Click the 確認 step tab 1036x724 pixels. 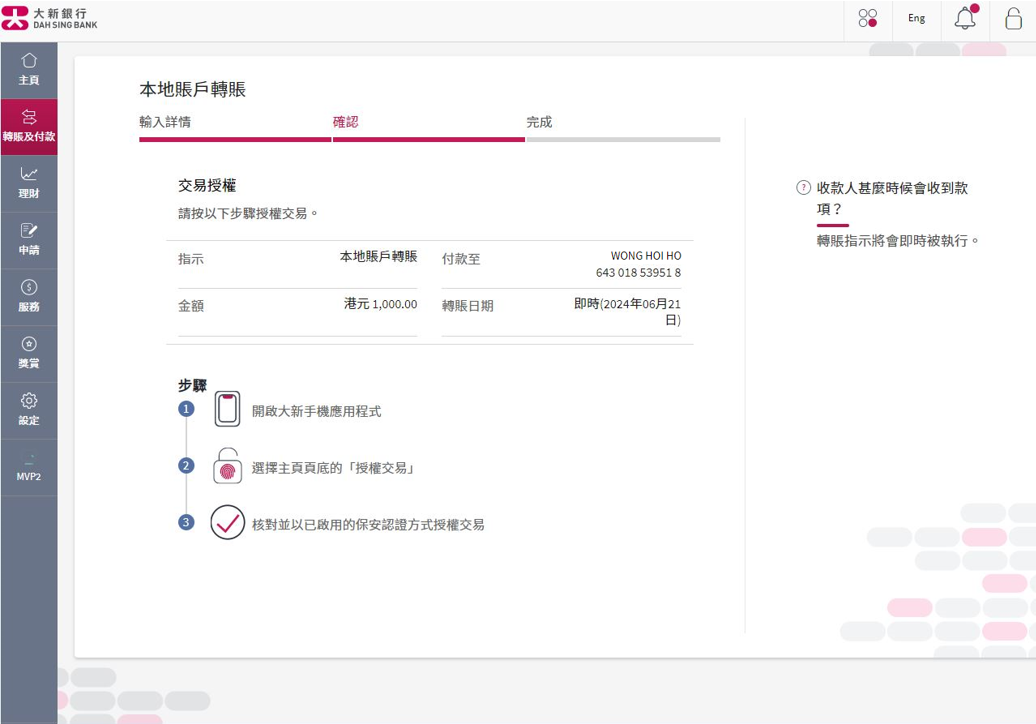(346, 122)
